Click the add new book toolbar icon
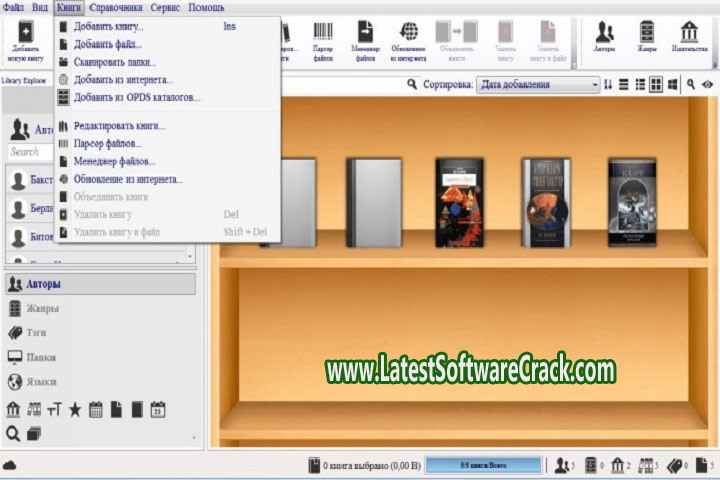The height and width of the screenshot is (480, 720). [26, 41]
